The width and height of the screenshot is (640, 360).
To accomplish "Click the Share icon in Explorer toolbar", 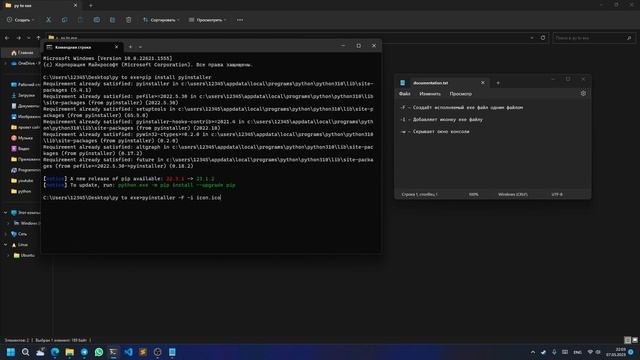I will (112, 20).
